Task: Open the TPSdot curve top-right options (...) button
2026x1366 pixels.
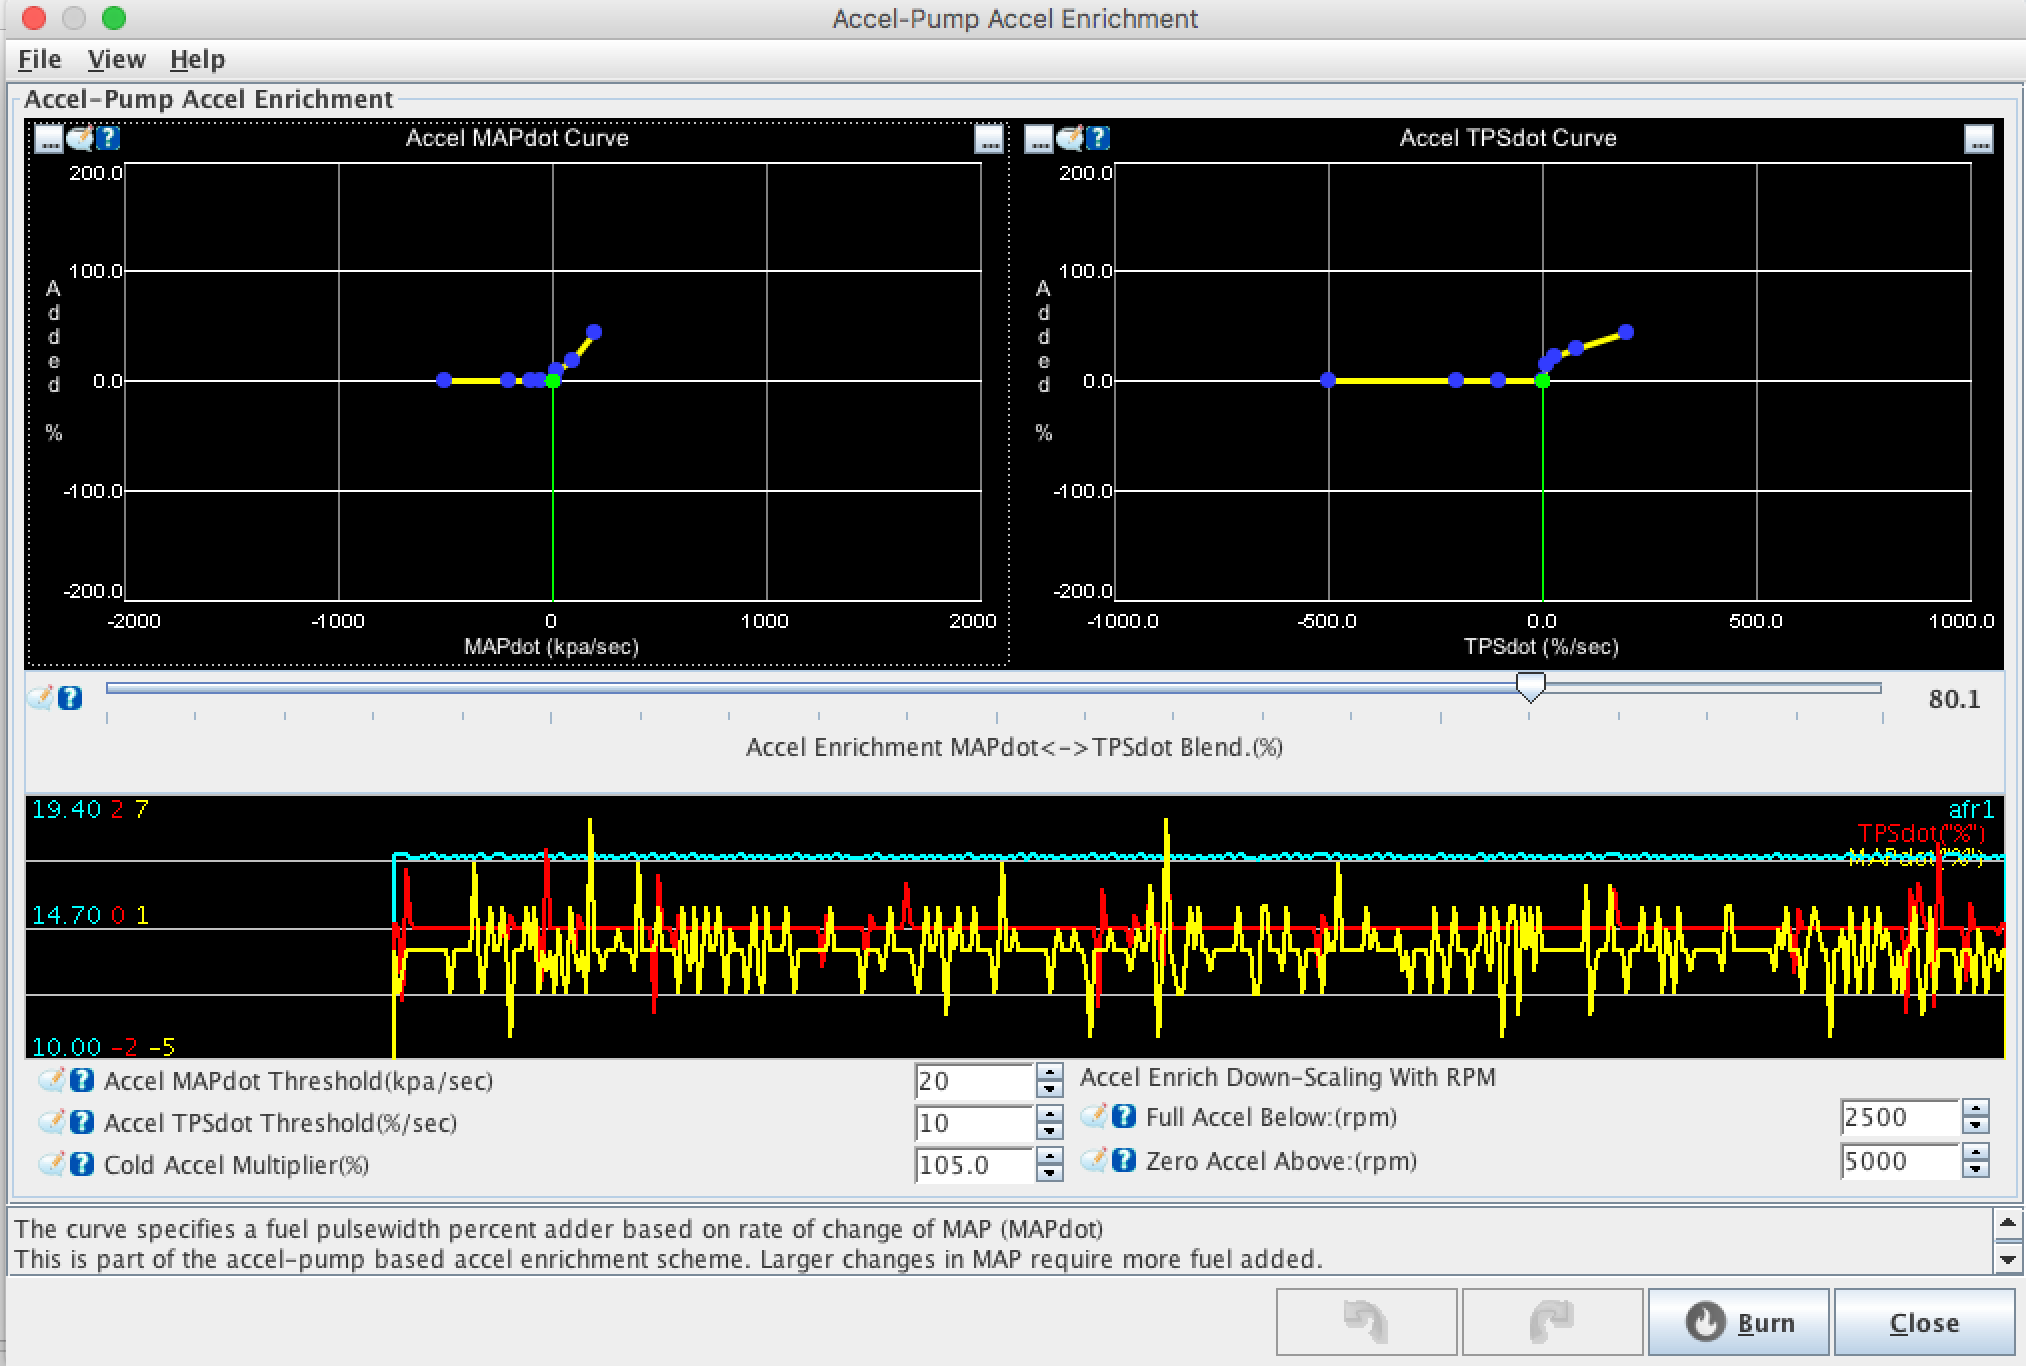Action: pos(1978,139)
